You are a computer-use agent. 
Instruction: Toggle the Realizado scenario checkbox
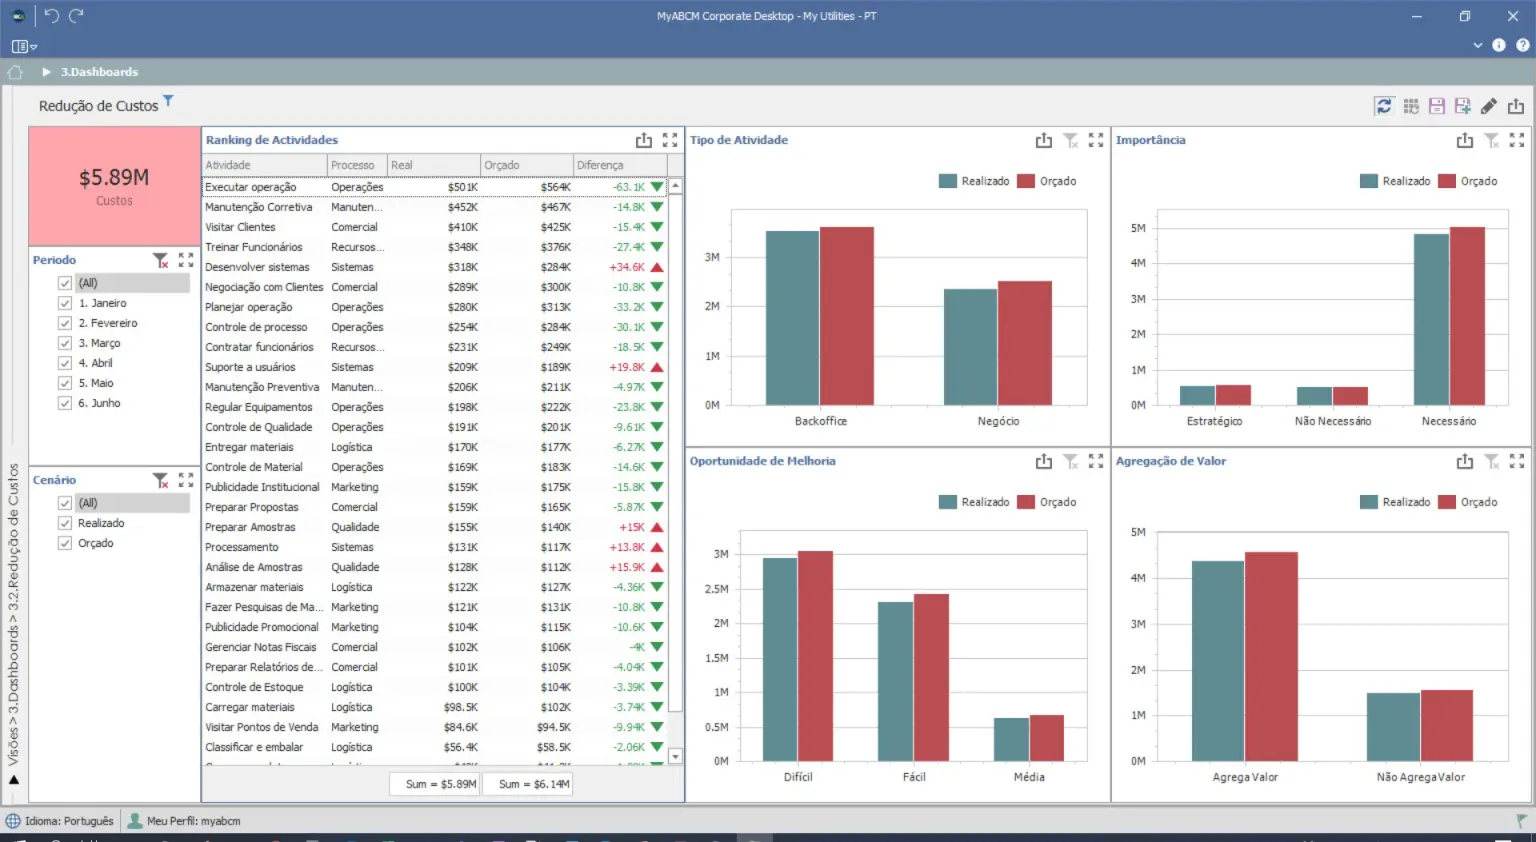coord(65,523)
